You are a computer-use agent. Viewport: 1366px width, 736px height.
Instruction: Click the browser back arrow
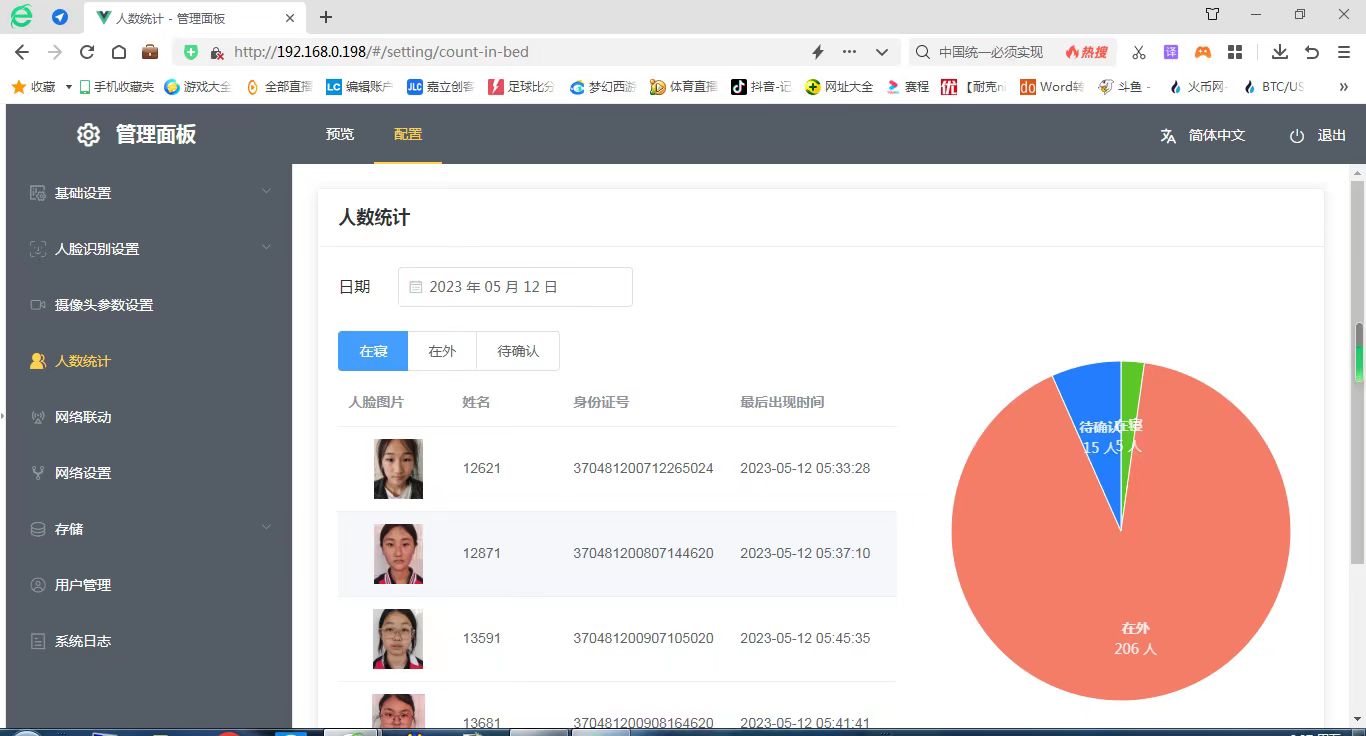coord(22,52)
